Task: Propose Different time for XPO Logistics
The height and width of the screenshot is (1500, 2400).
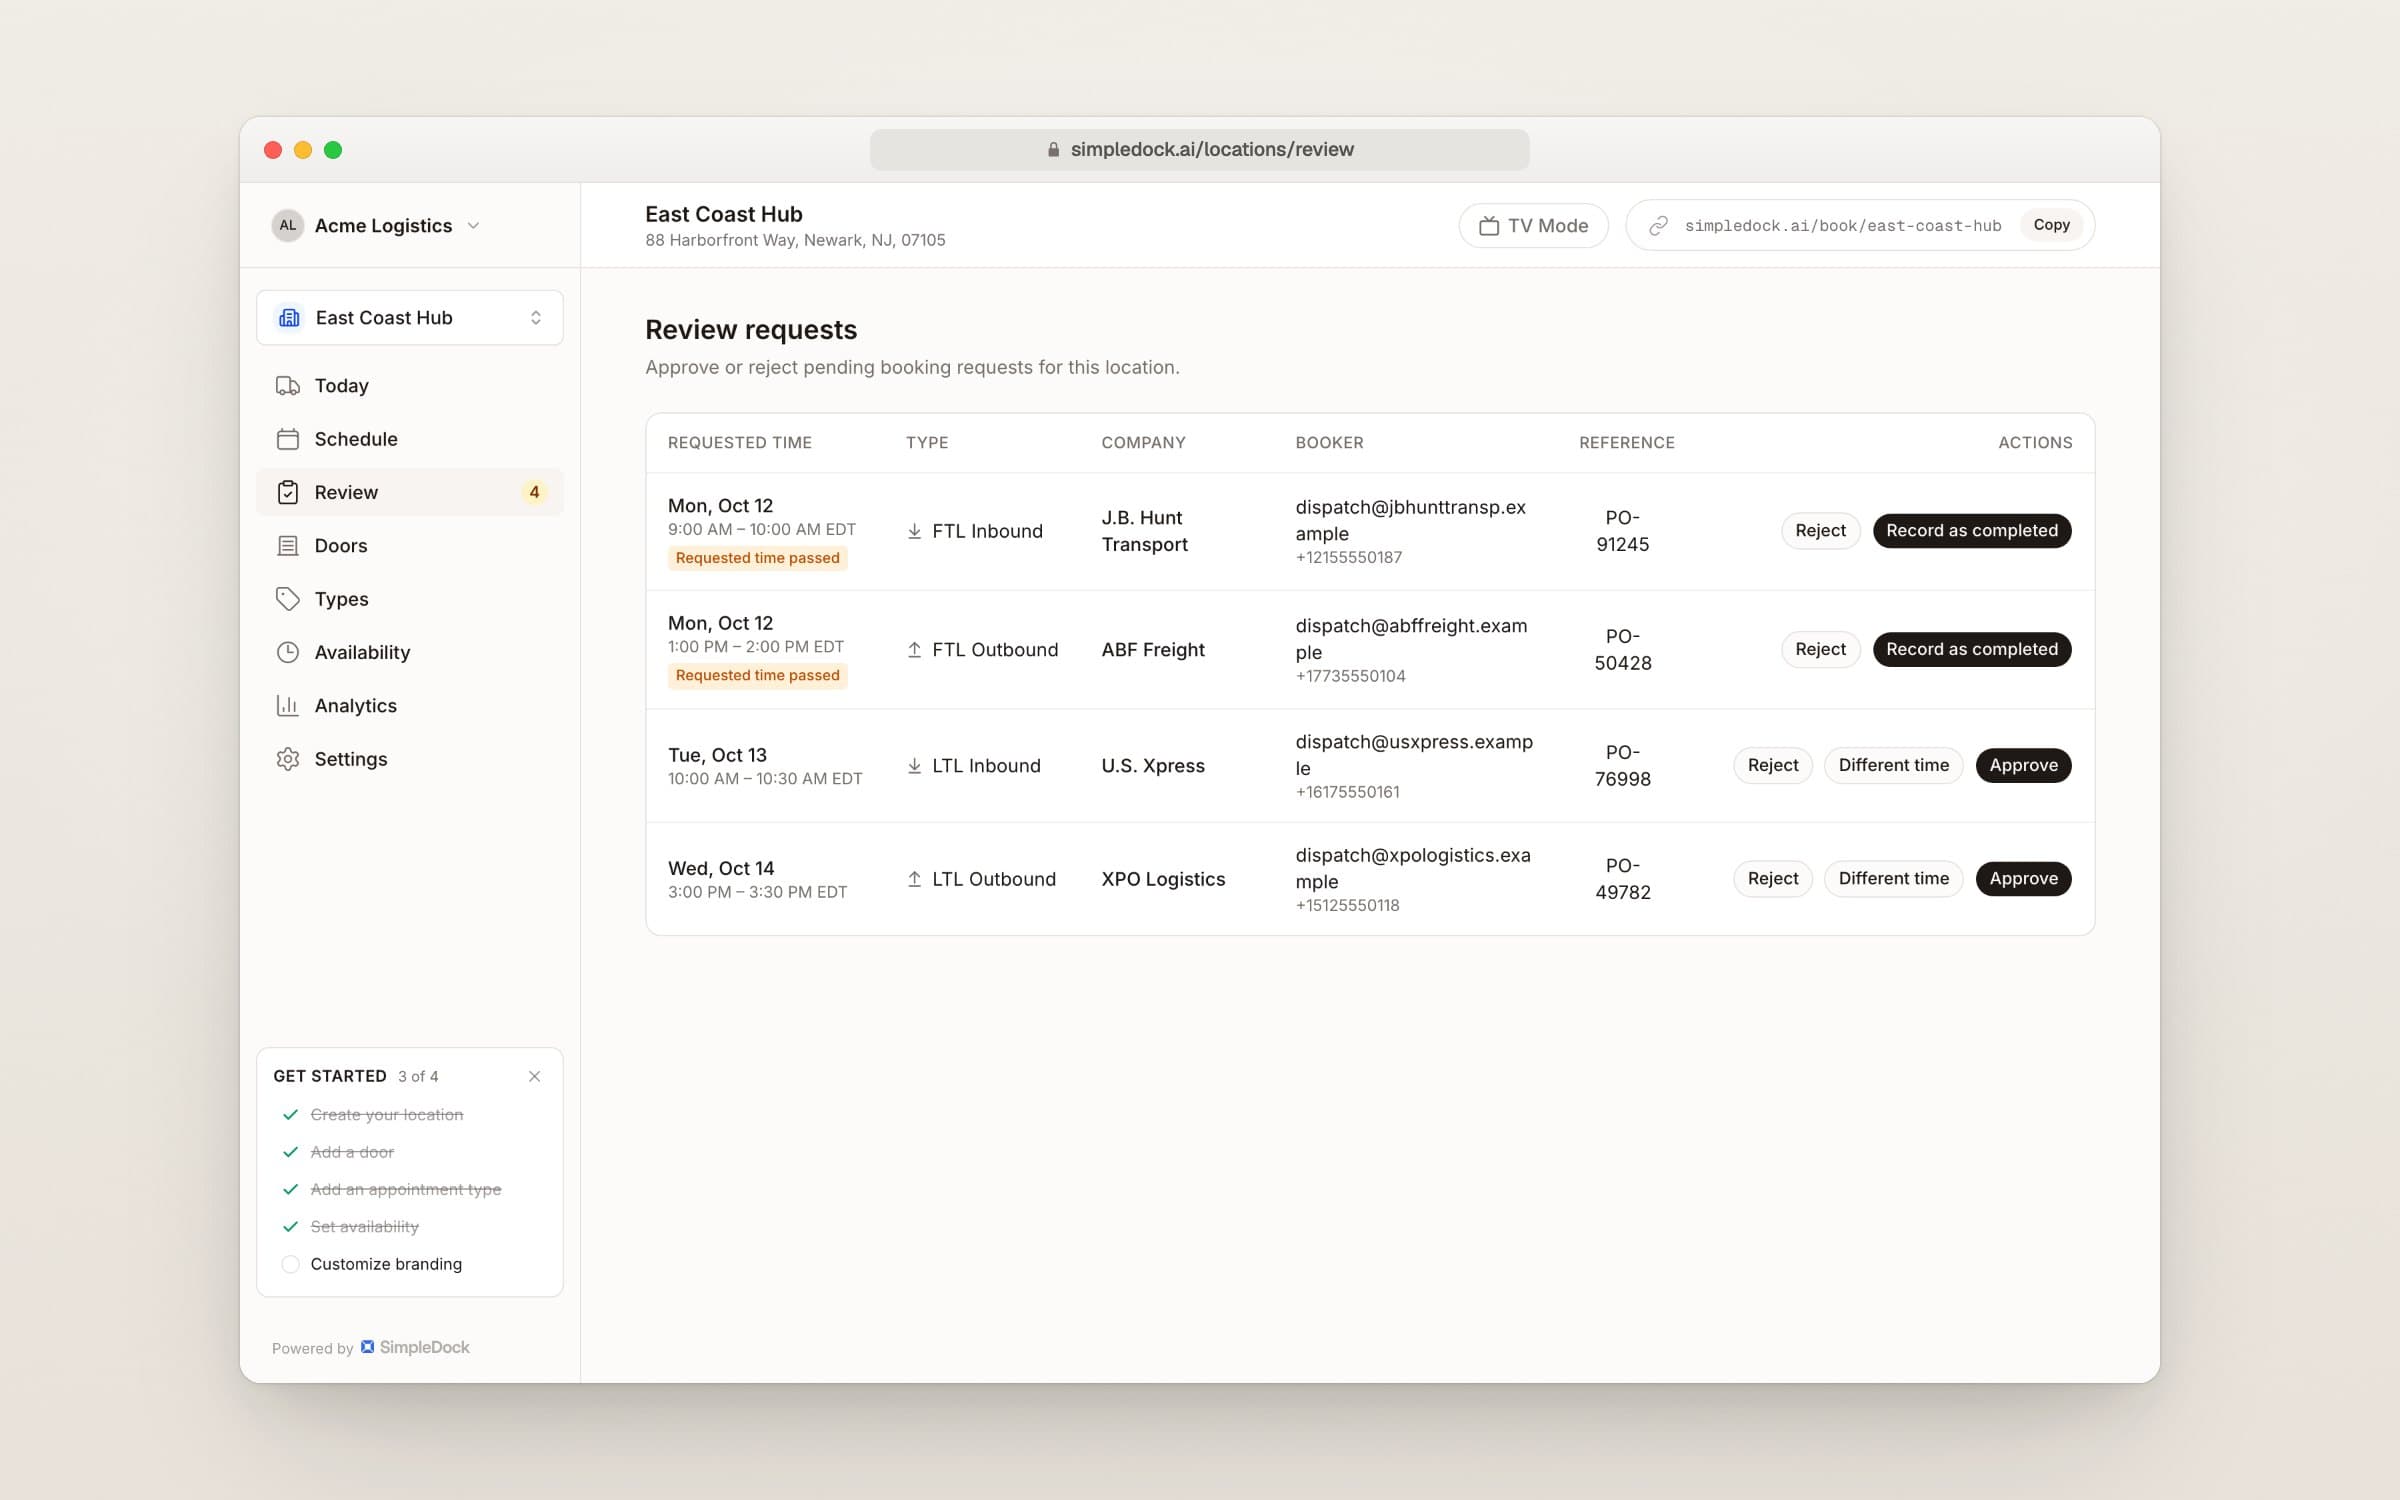Action: pos(1893,879)
